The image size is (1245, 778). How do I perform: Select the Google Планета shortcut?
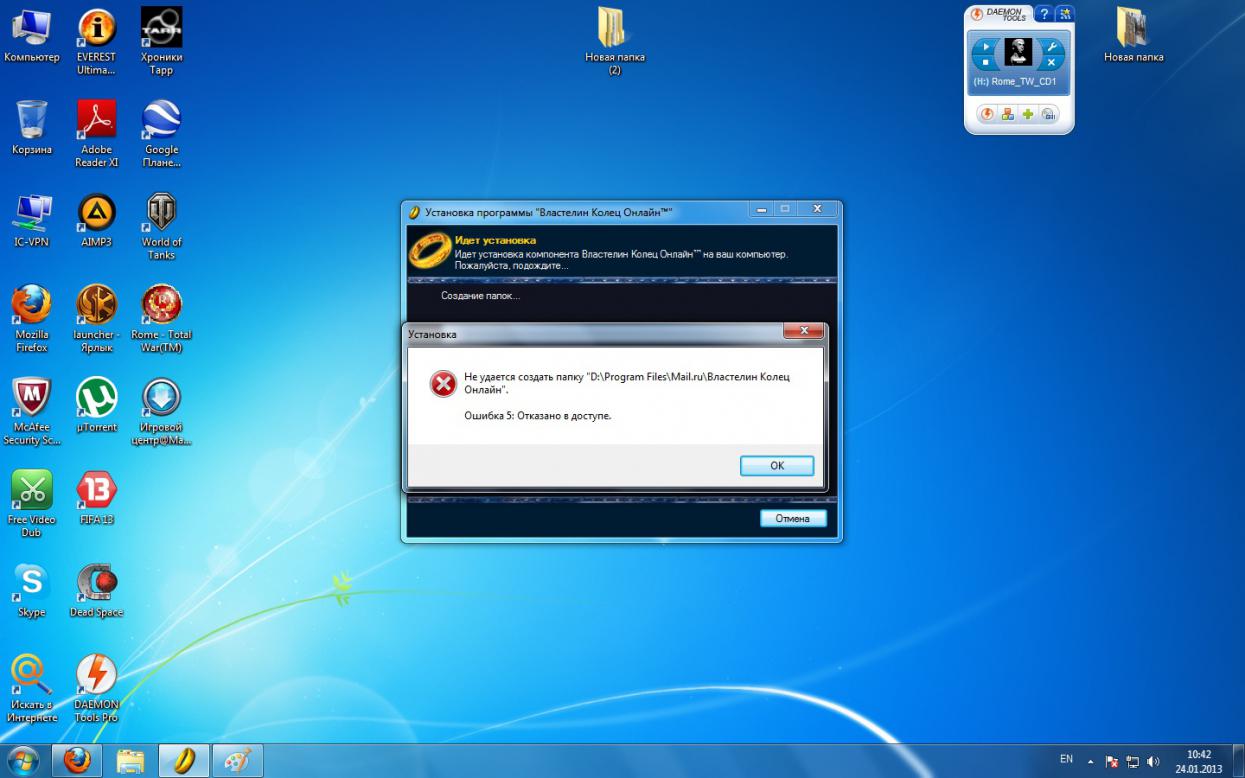[161, 134]
